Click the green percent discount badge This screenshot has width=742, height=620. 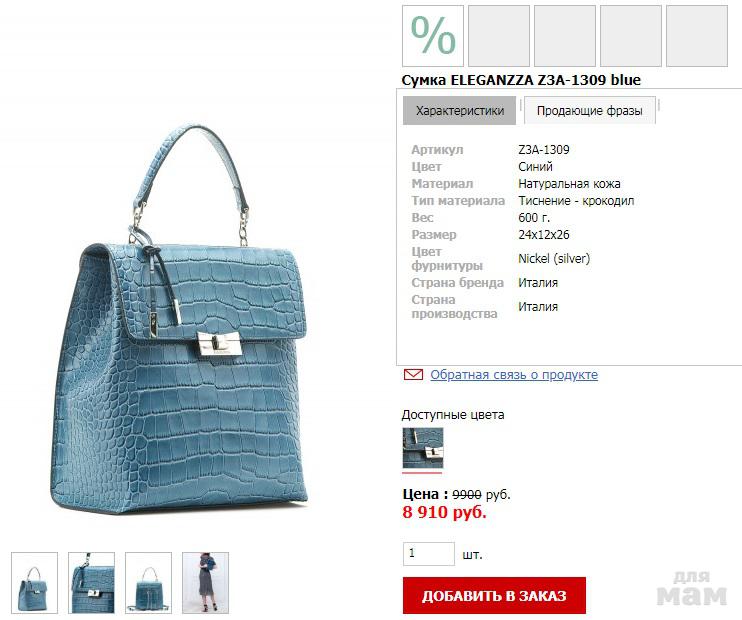click(433, 36)
